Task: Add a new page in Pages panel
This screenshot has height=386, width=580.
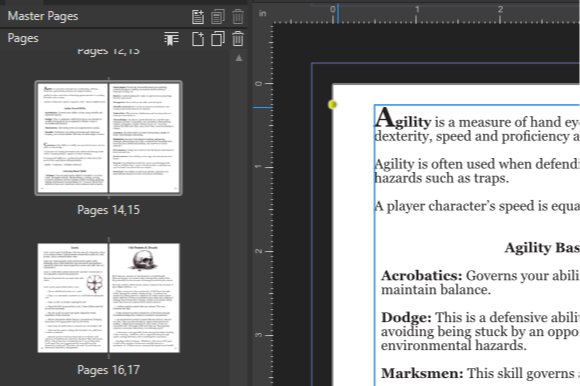Action: 198,38
